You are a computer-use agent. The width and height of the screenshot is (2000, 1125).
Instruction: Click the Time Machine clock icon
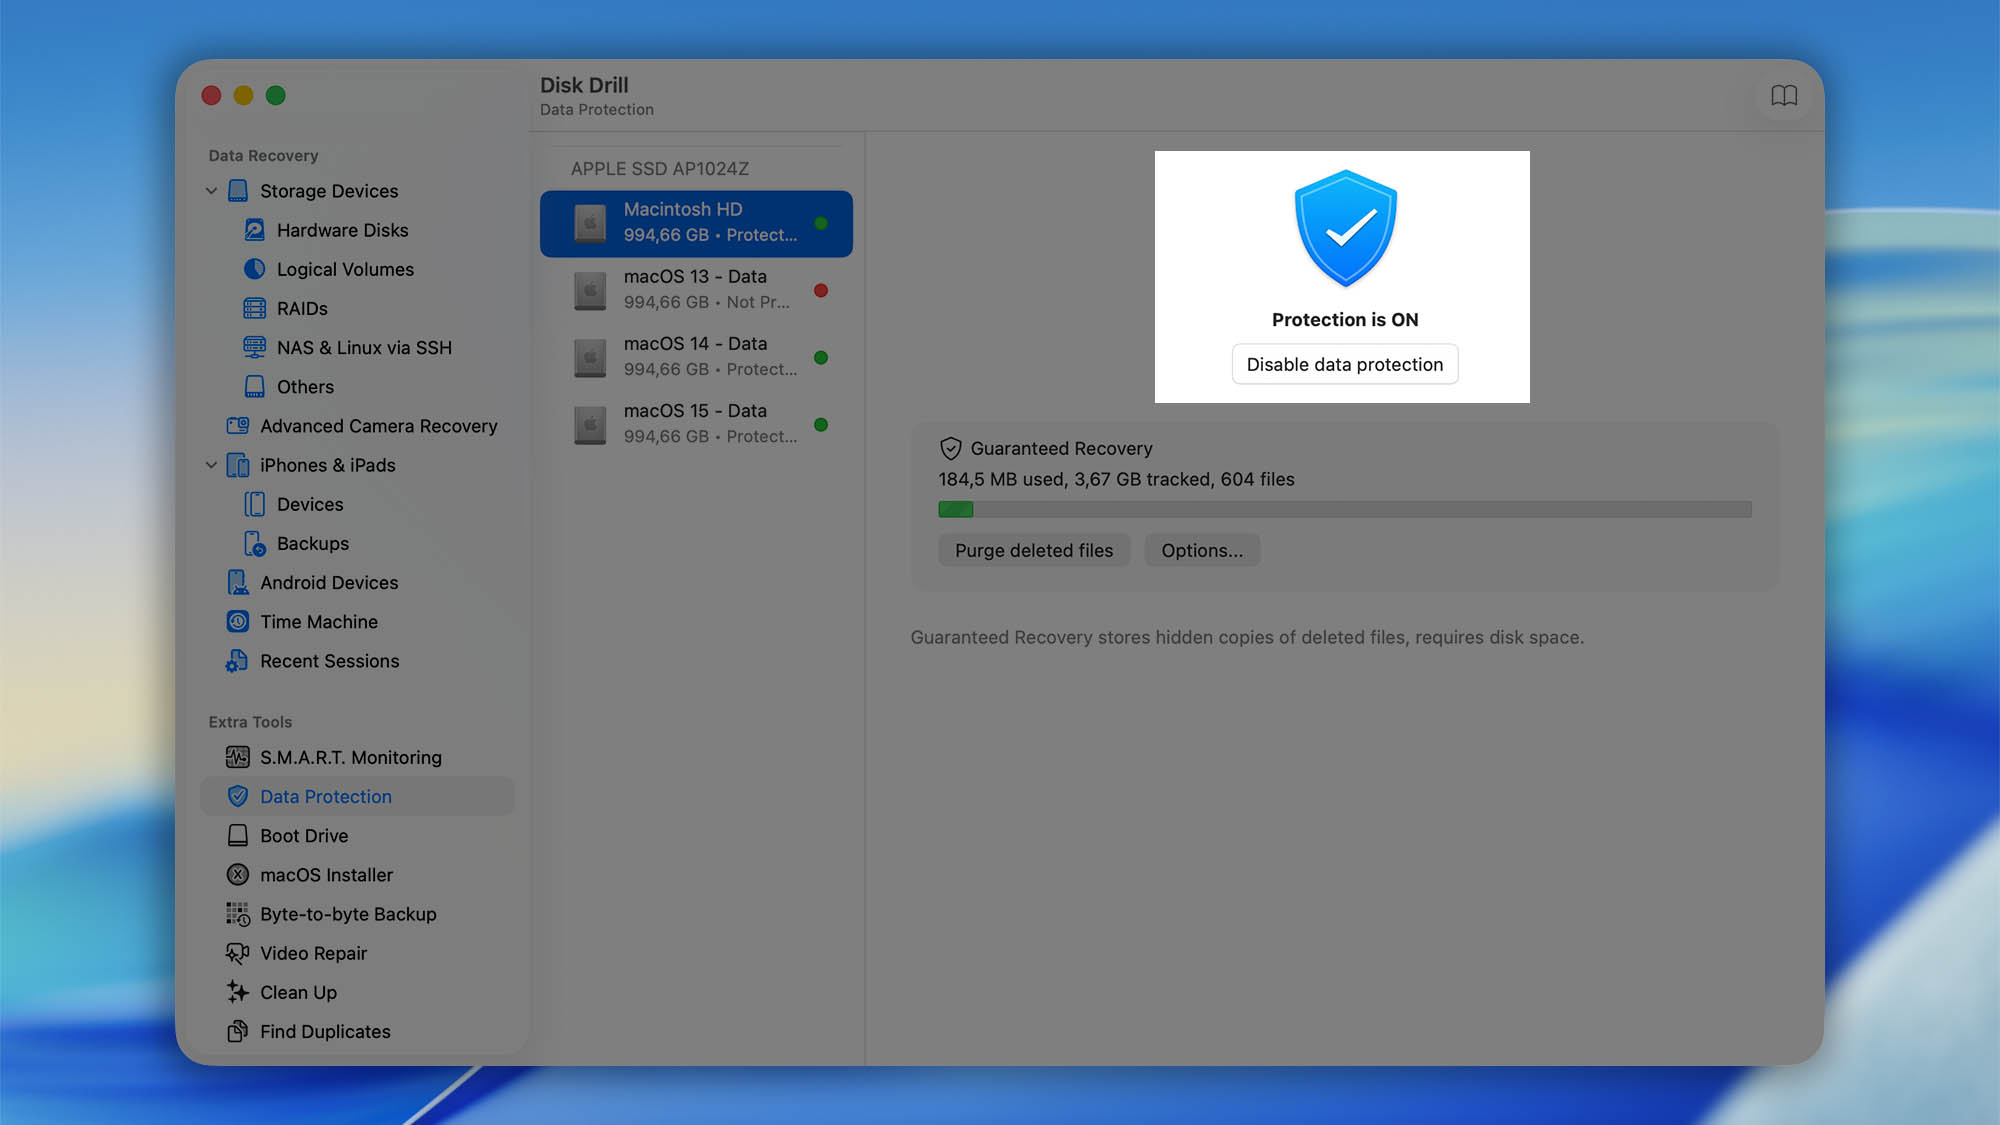238,622
